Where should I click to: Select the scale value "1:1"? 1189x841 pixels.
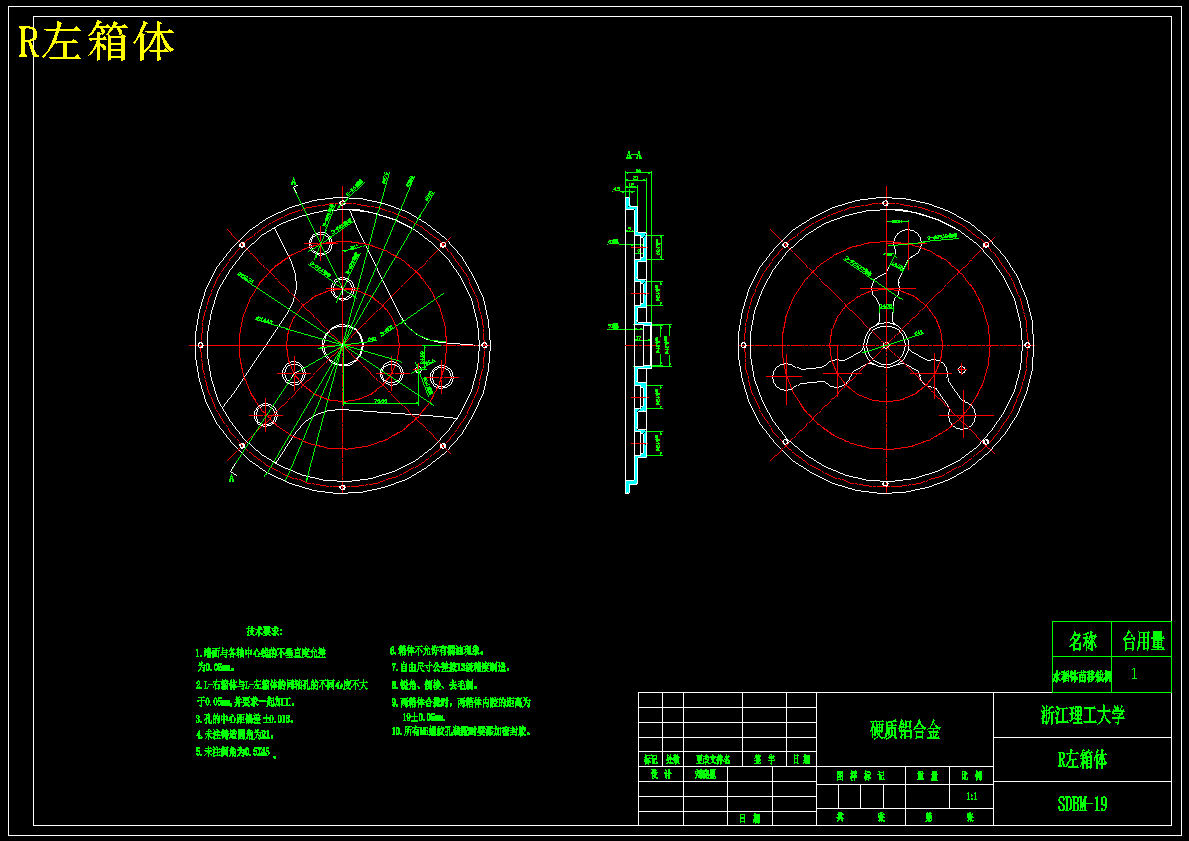pos(971,797)
